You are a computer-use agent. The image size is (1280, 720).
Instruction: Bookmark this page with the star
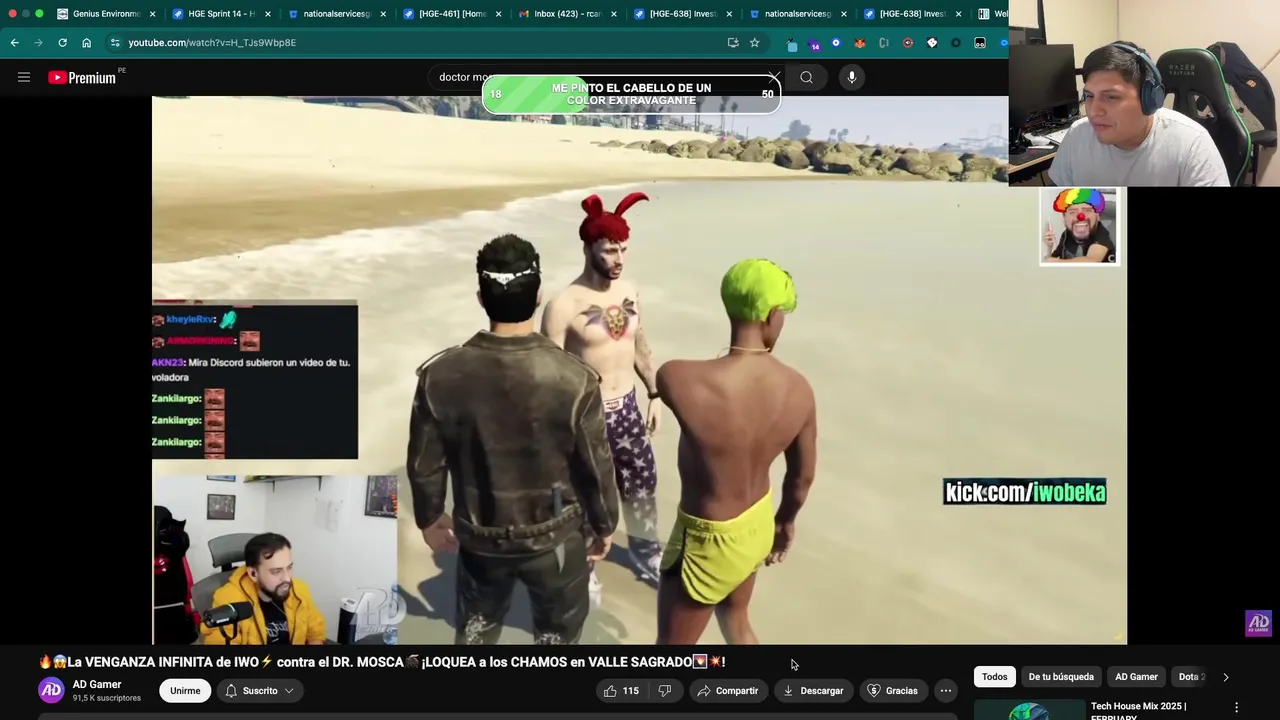click(x=754, y=42)
